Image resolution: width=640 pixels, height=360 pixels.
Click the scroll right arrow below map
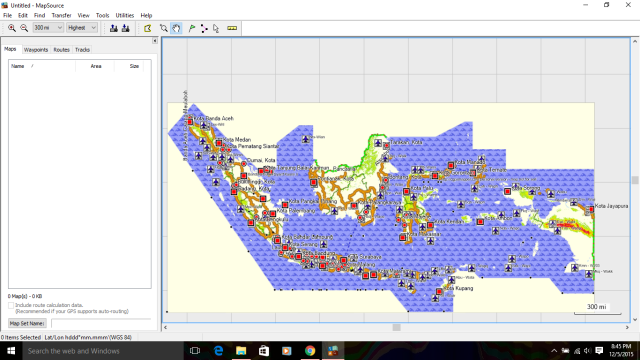pos(627,327)
